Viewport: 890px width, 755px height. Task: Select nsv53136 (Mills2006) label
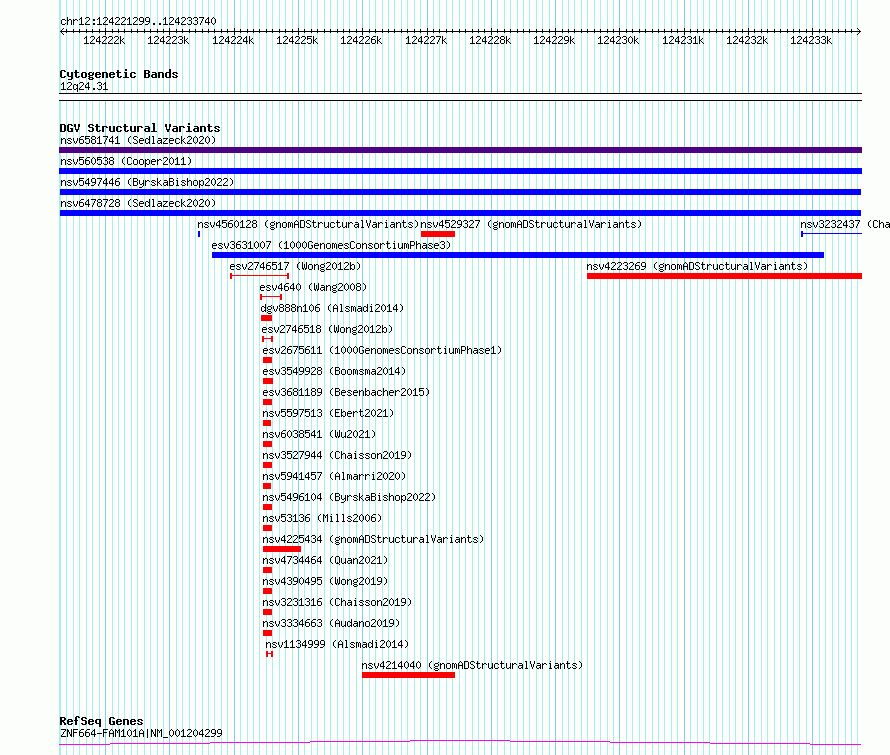click(x=322, y=518)
